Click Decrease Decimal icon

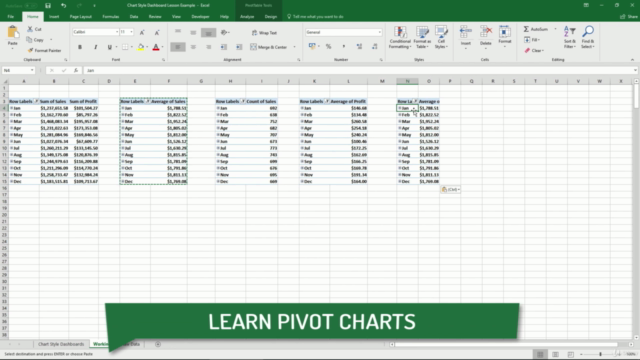pyautogui.click(x=375, y=47)
